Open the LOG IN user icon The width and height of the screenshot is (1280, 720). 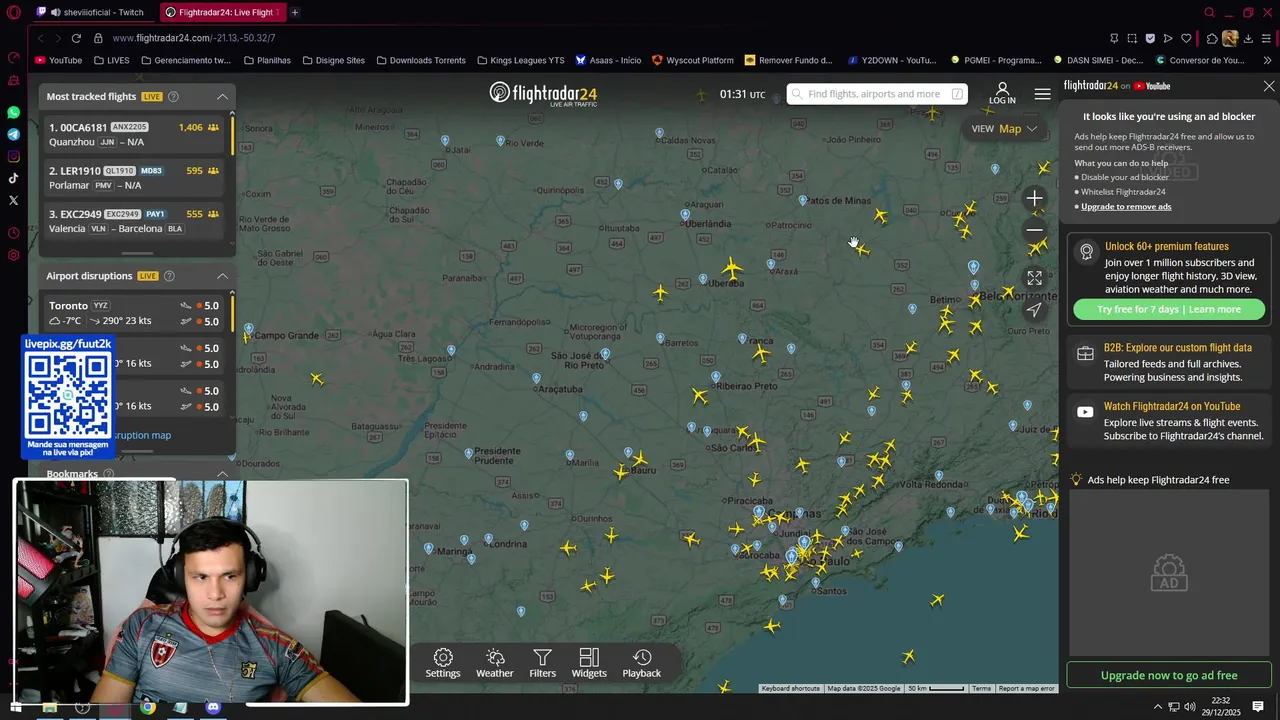(x=1002, y=94)
